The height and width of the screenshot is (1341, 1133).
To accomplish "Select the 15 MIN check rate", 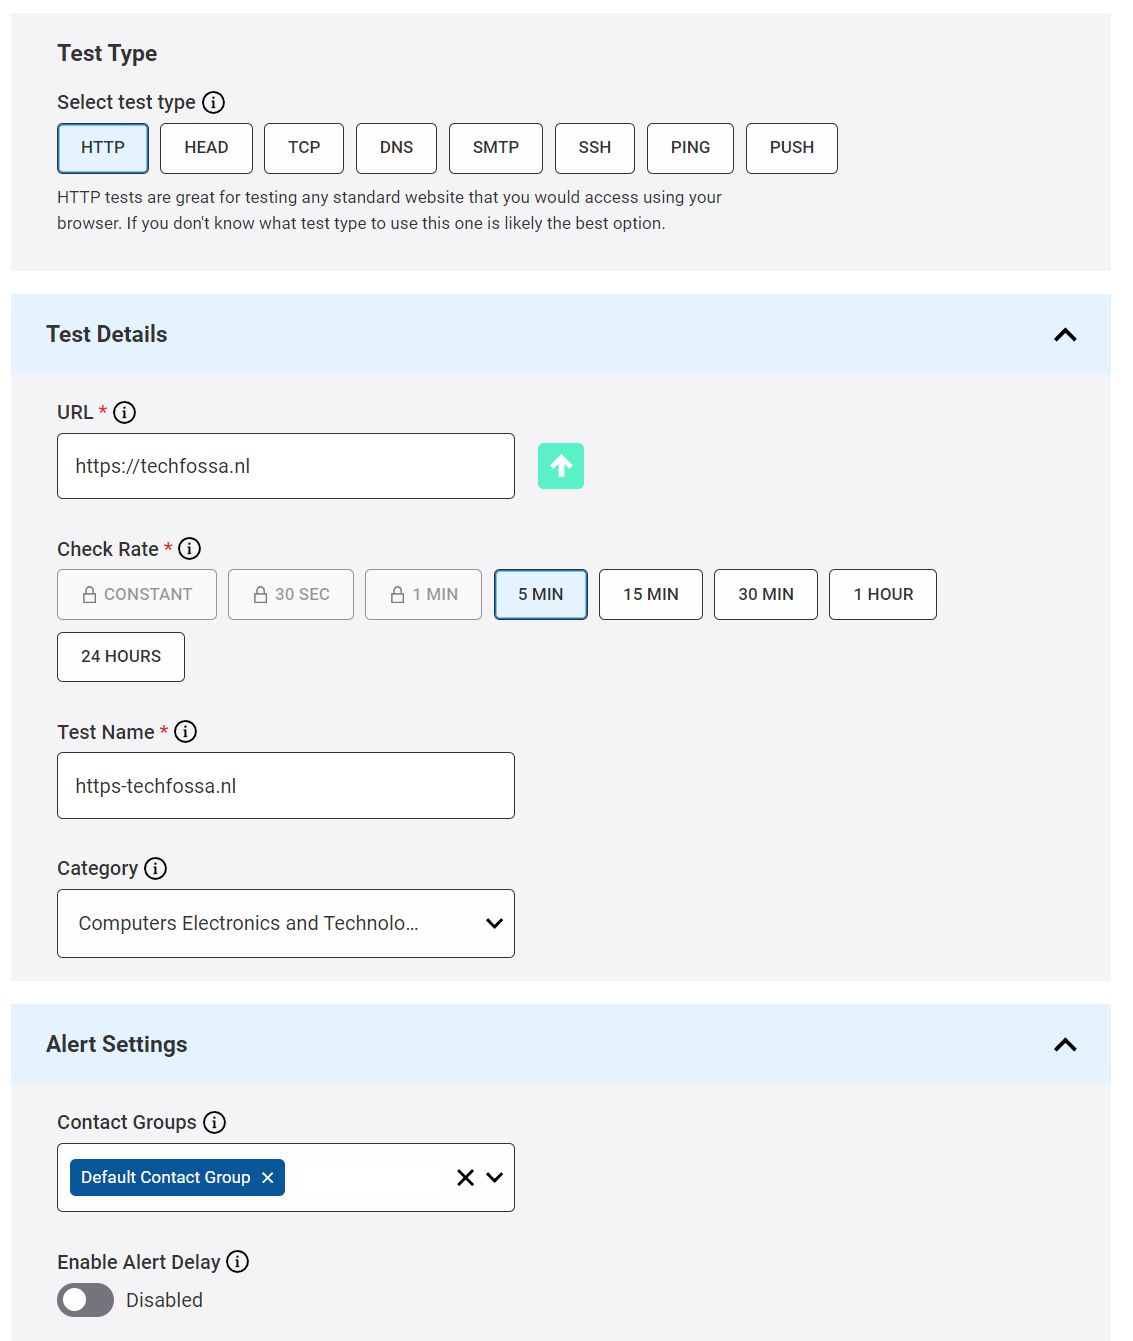I will [x=650, y=594].
